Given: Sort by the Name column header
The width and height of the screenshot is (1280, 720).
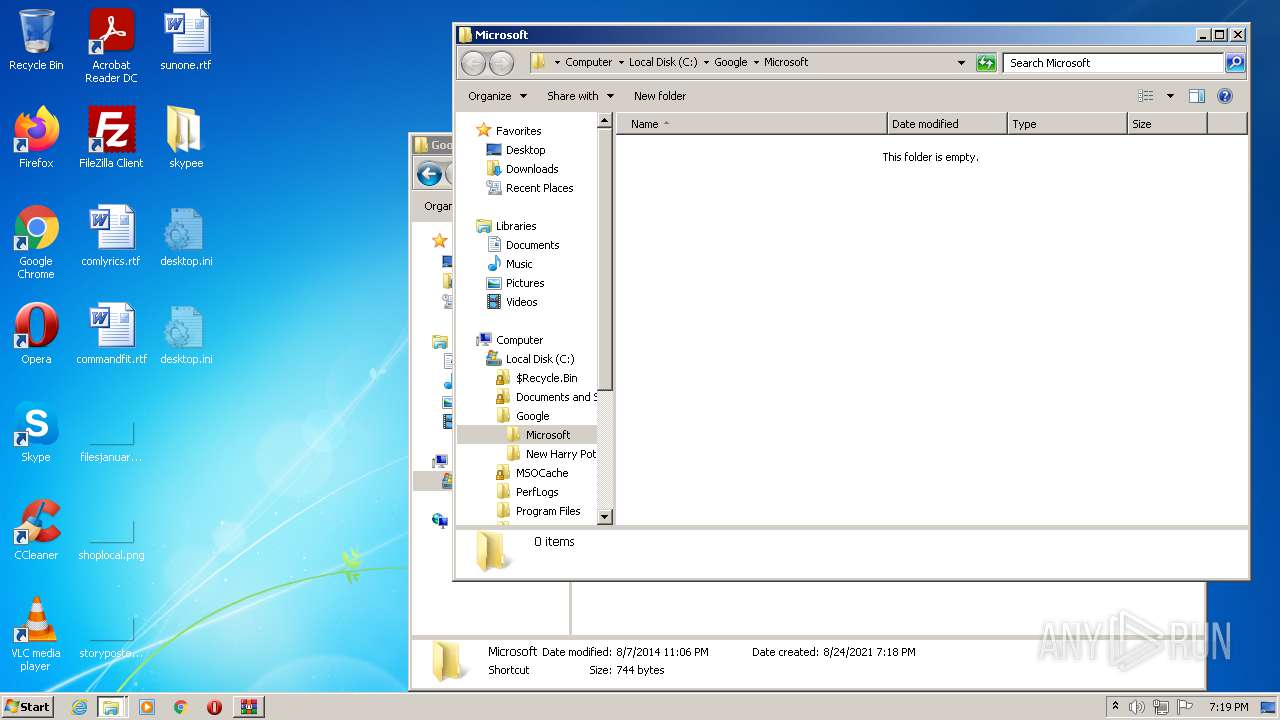Looking at the screenshot, I should [x=751, y=124].
